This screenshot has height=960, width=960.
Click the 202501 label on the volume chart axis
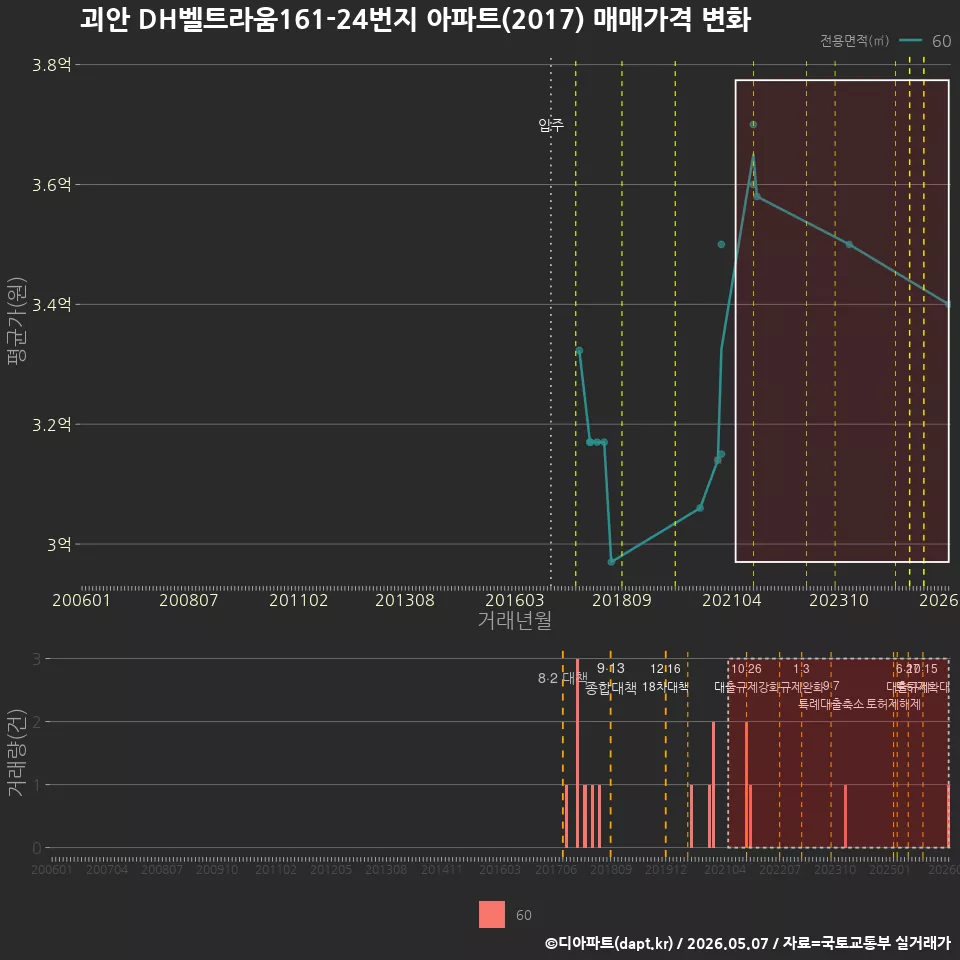890,869
